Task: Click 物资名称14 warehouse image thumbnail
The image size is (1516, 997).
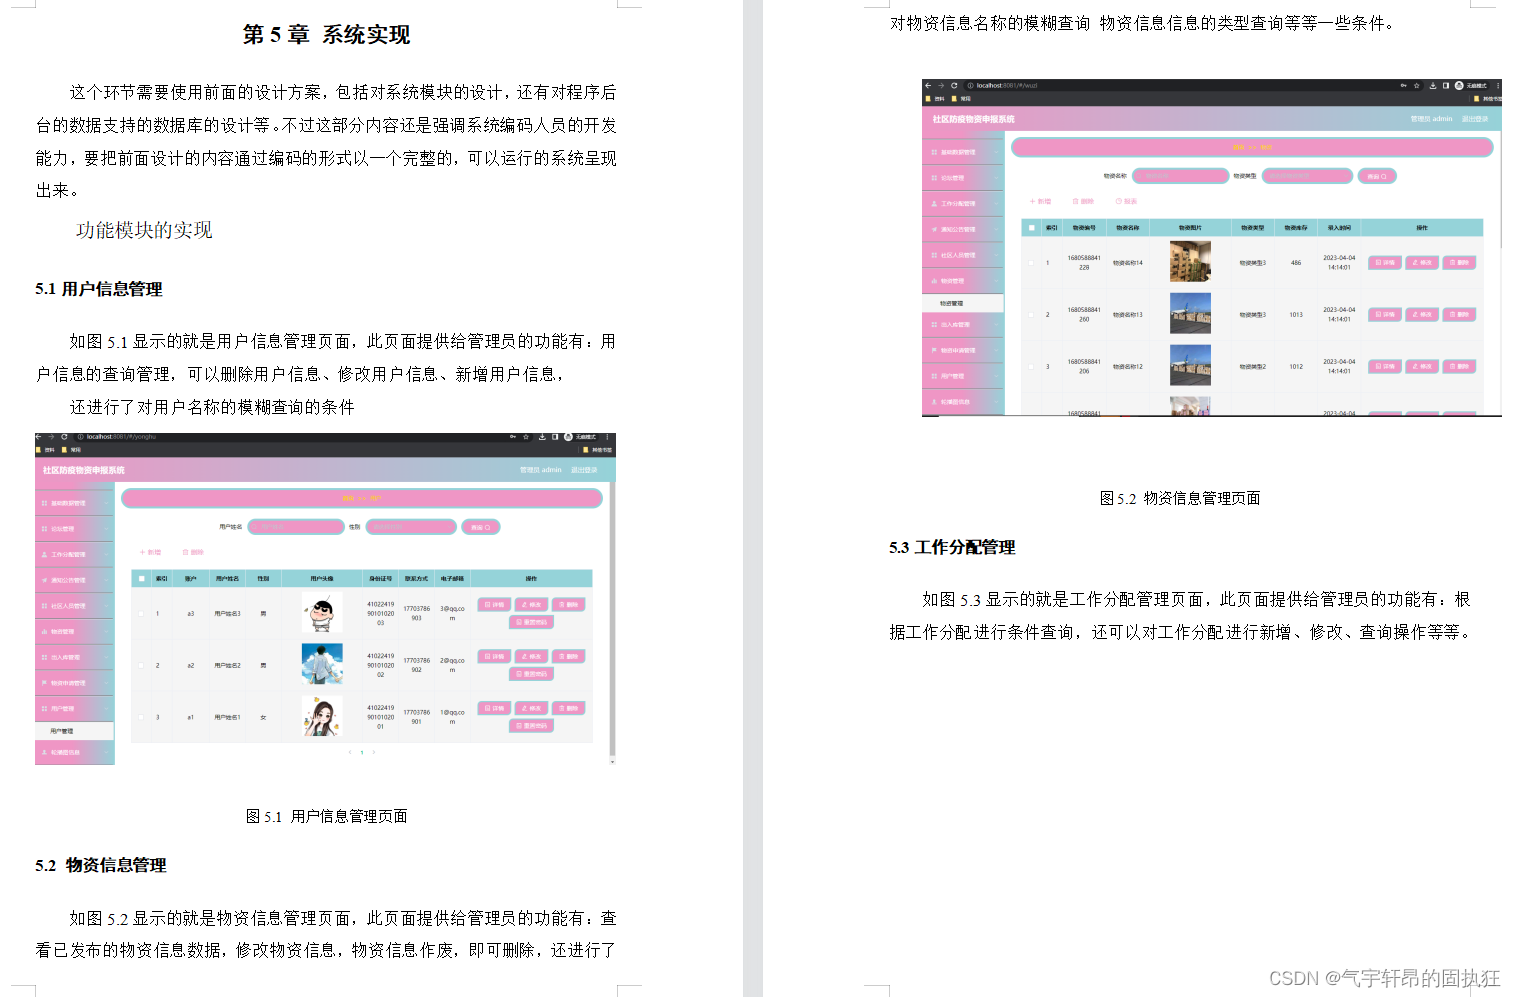Action: coord(1190,262)
